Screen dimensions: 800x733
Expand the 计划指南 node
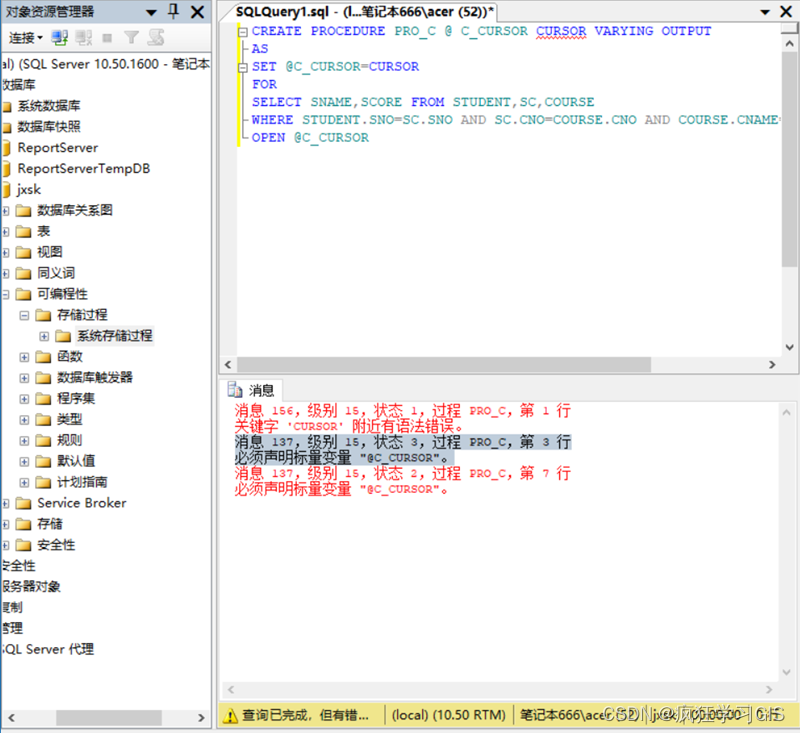(24, 483)
